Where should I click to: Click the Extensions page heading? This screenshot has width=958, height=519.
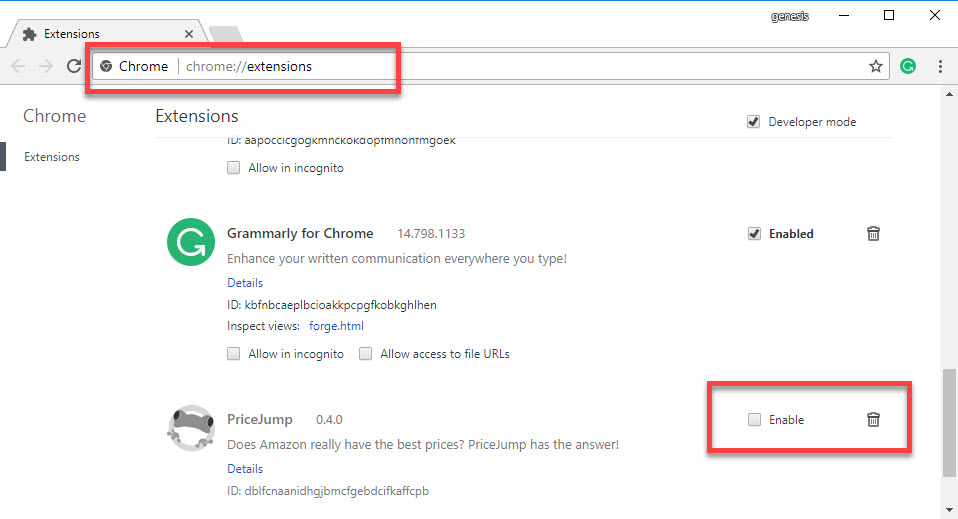point(197,116)
